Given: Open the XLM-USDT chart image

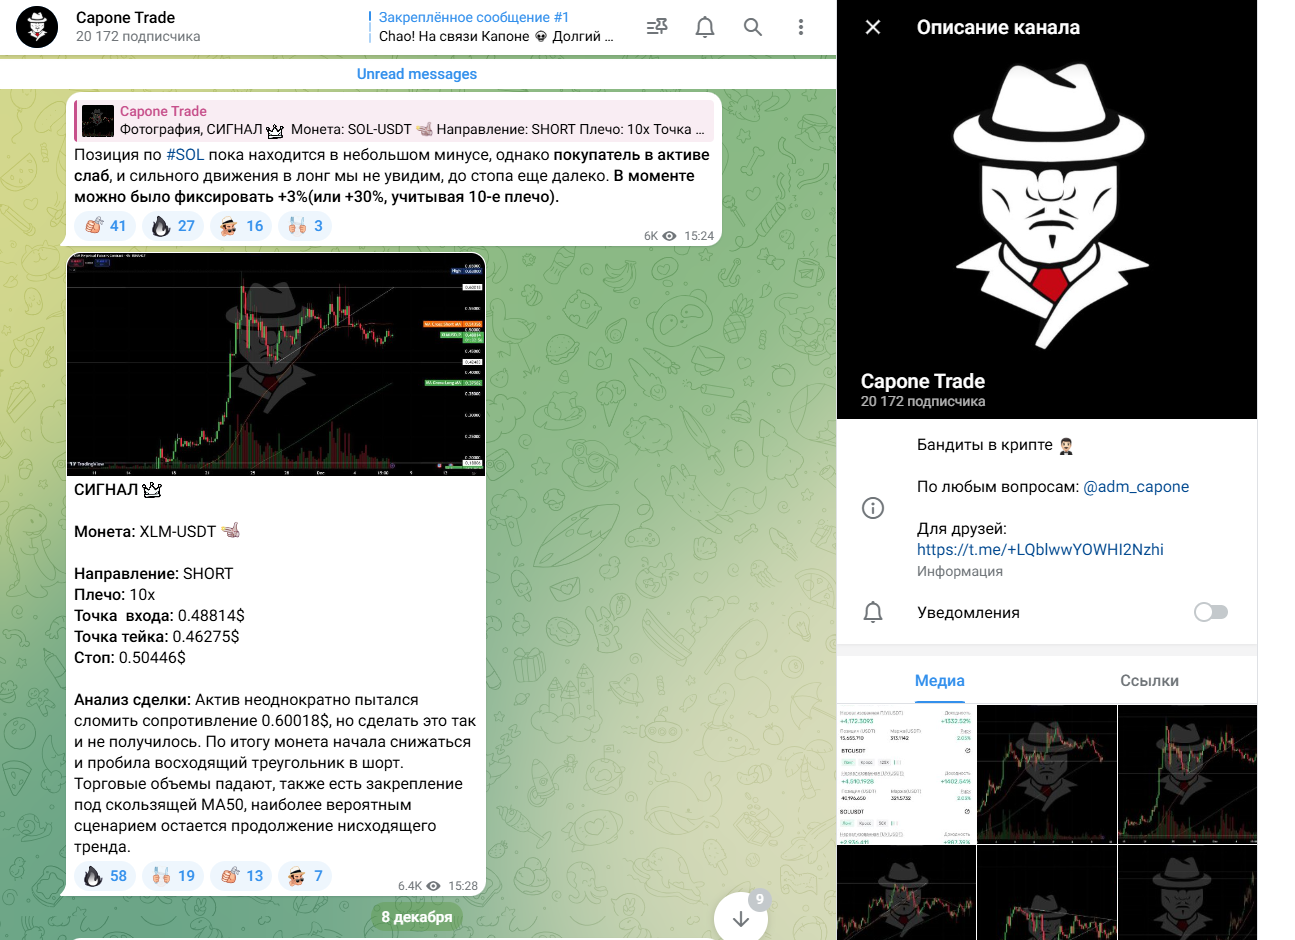Looking at the screenshot, I should click(x=276, y=364).
